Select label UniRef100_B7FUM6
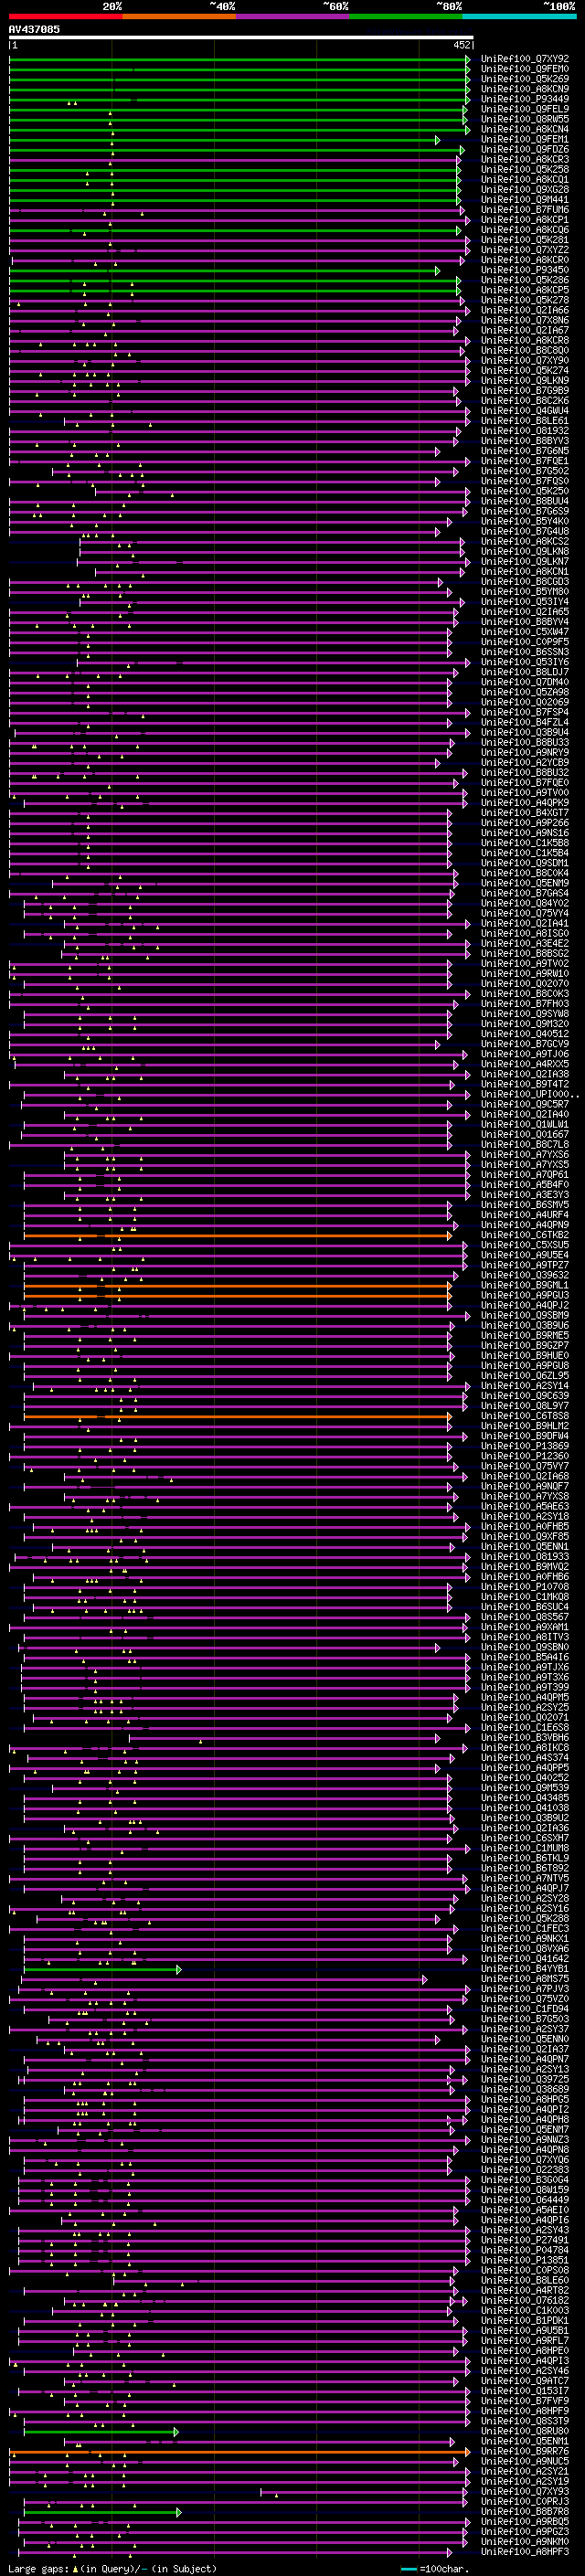 (525, 210)
